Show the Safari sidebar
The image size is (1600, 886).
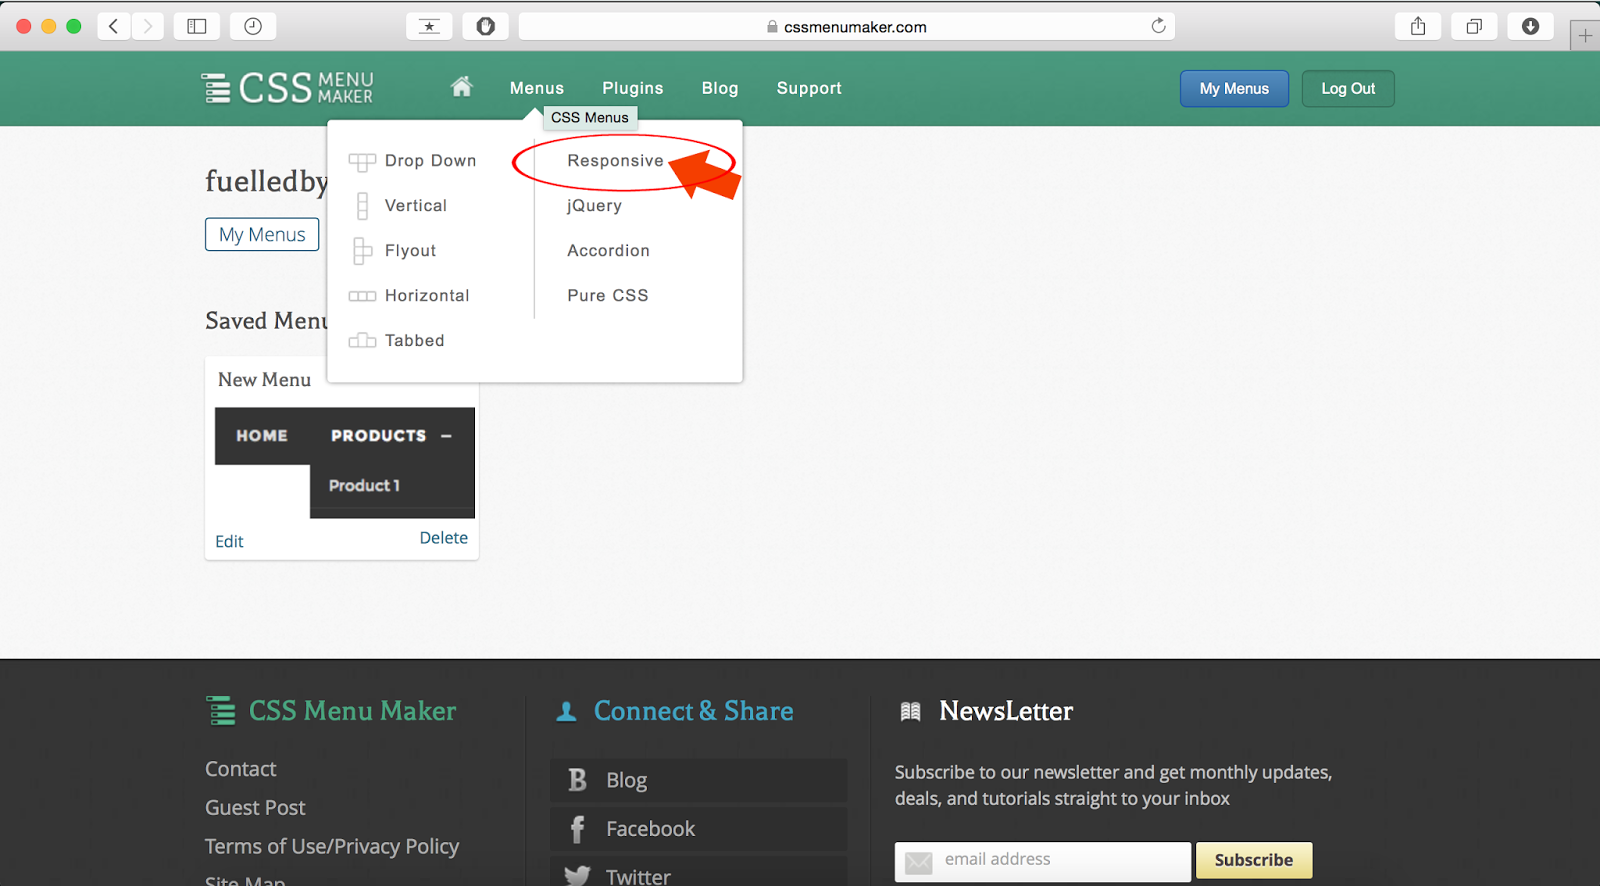pos(197,27)
